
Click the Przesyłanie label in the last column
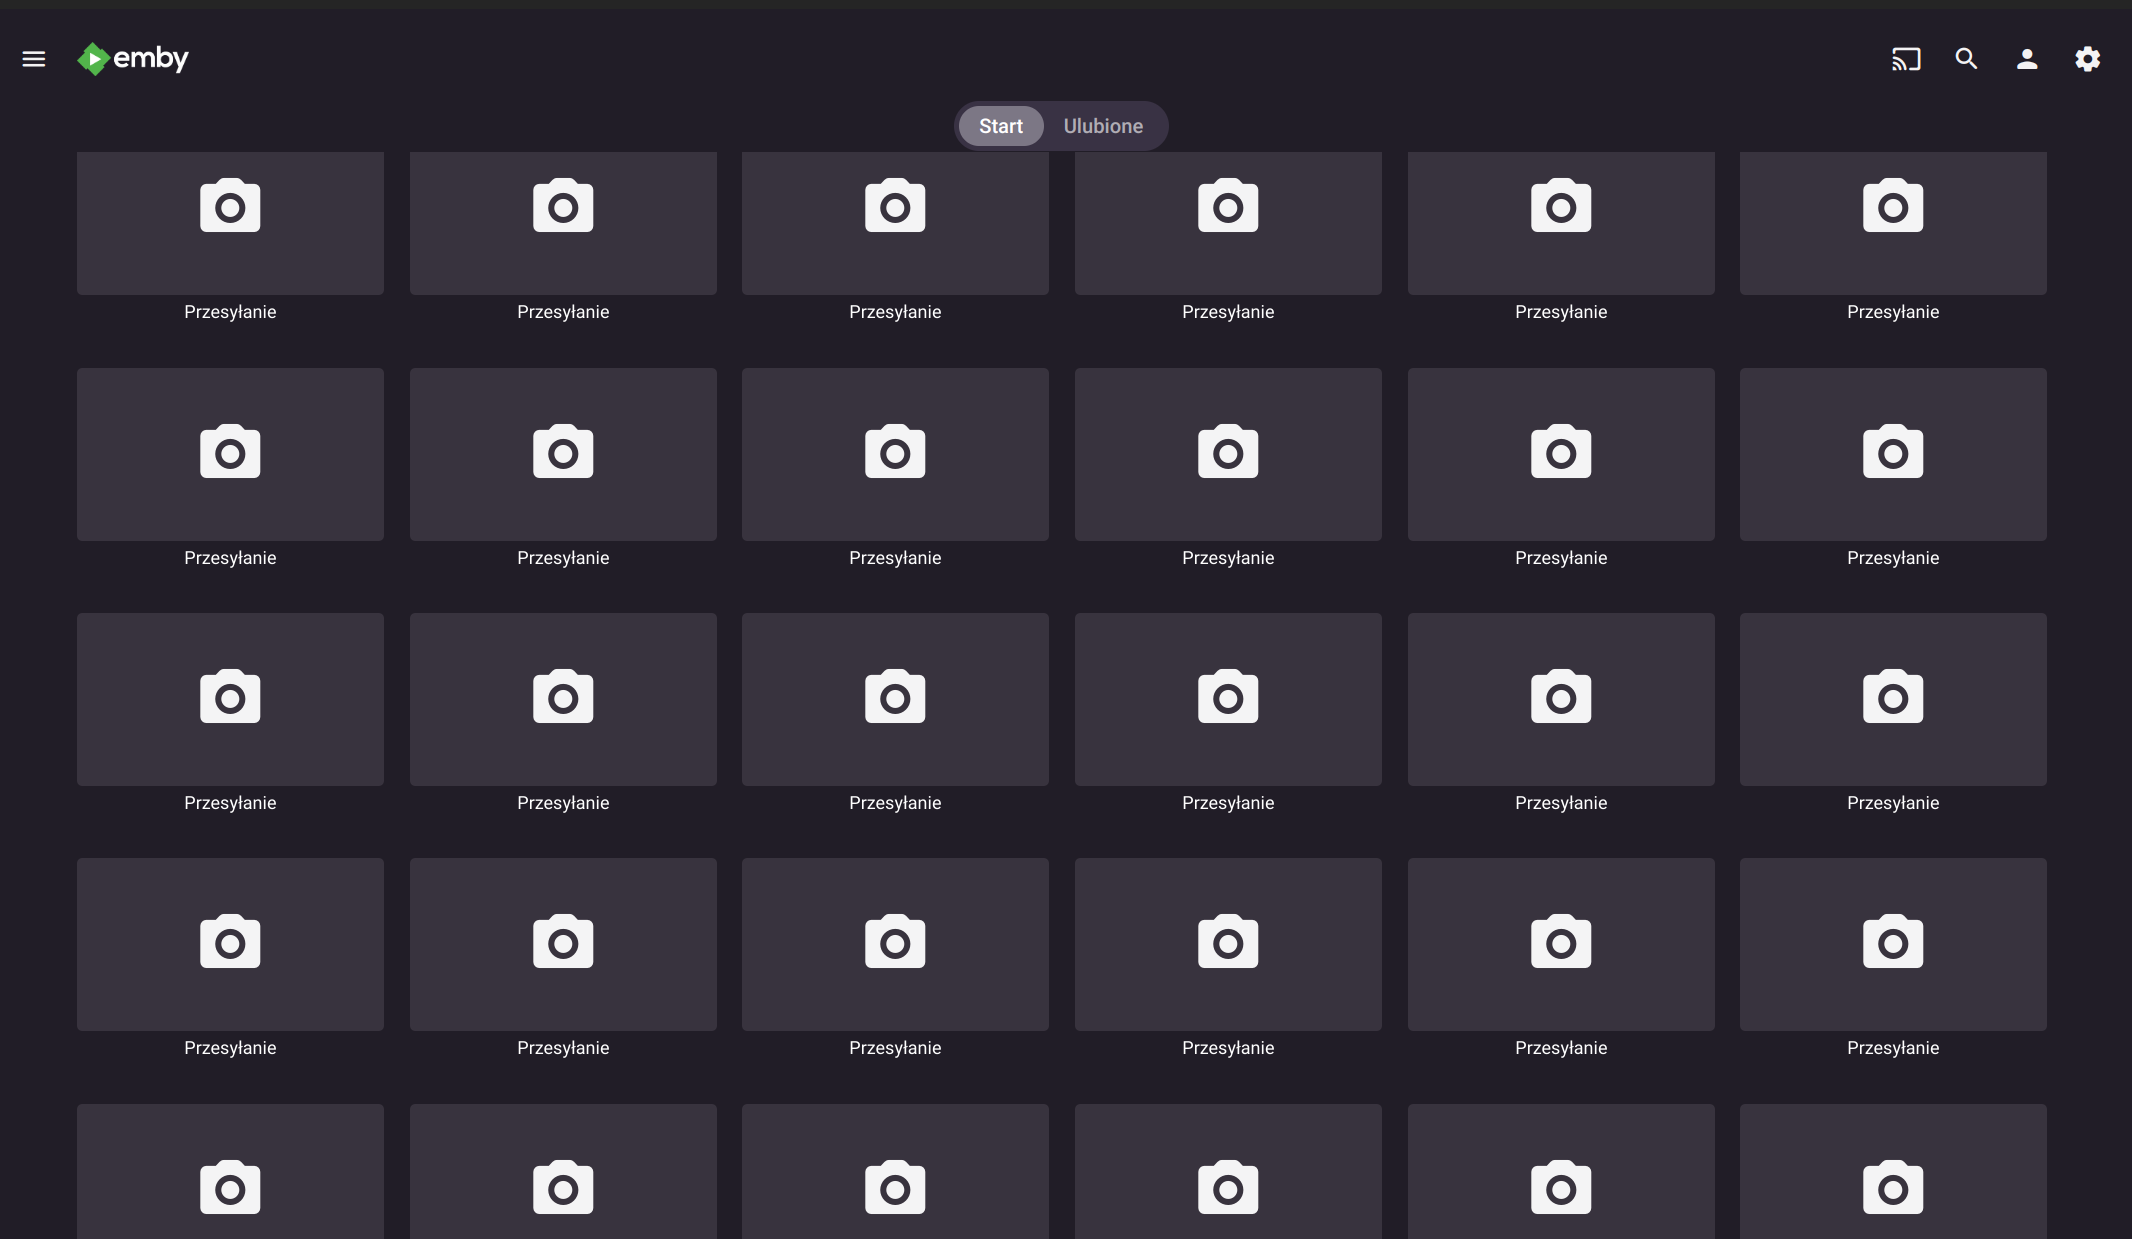point(1892,311)
